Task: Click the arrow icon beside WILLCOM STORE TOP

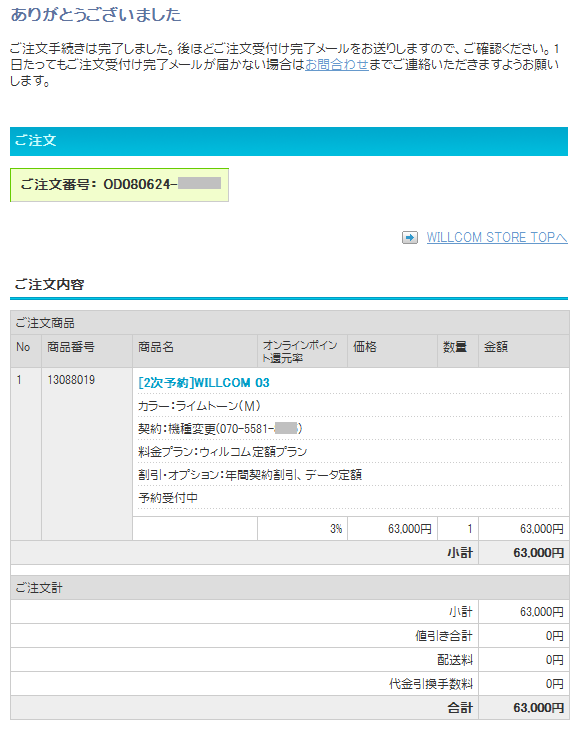Action: 410,238
